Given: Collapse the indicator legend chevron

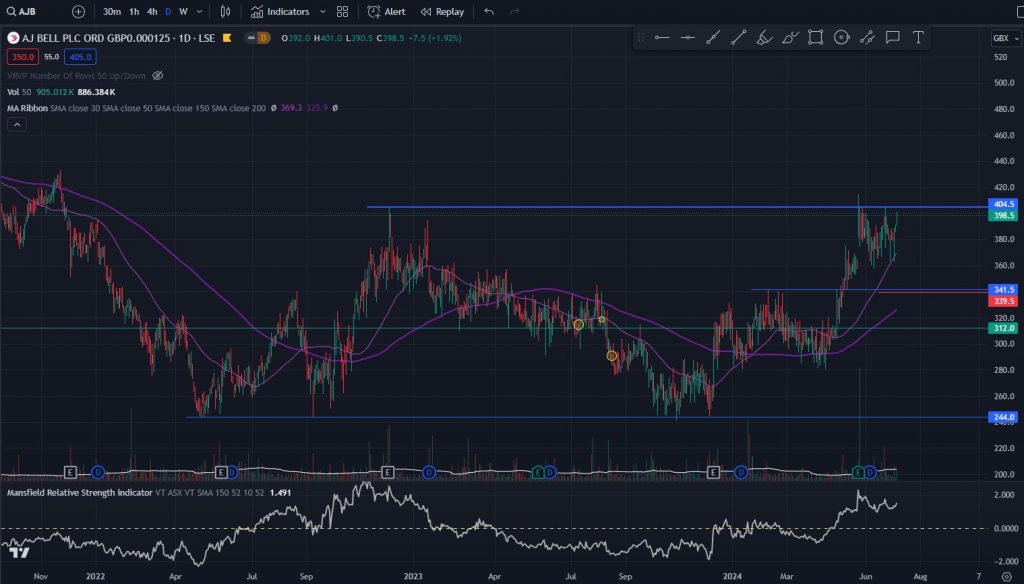Looking at the screenshot, I should point(16,124).
